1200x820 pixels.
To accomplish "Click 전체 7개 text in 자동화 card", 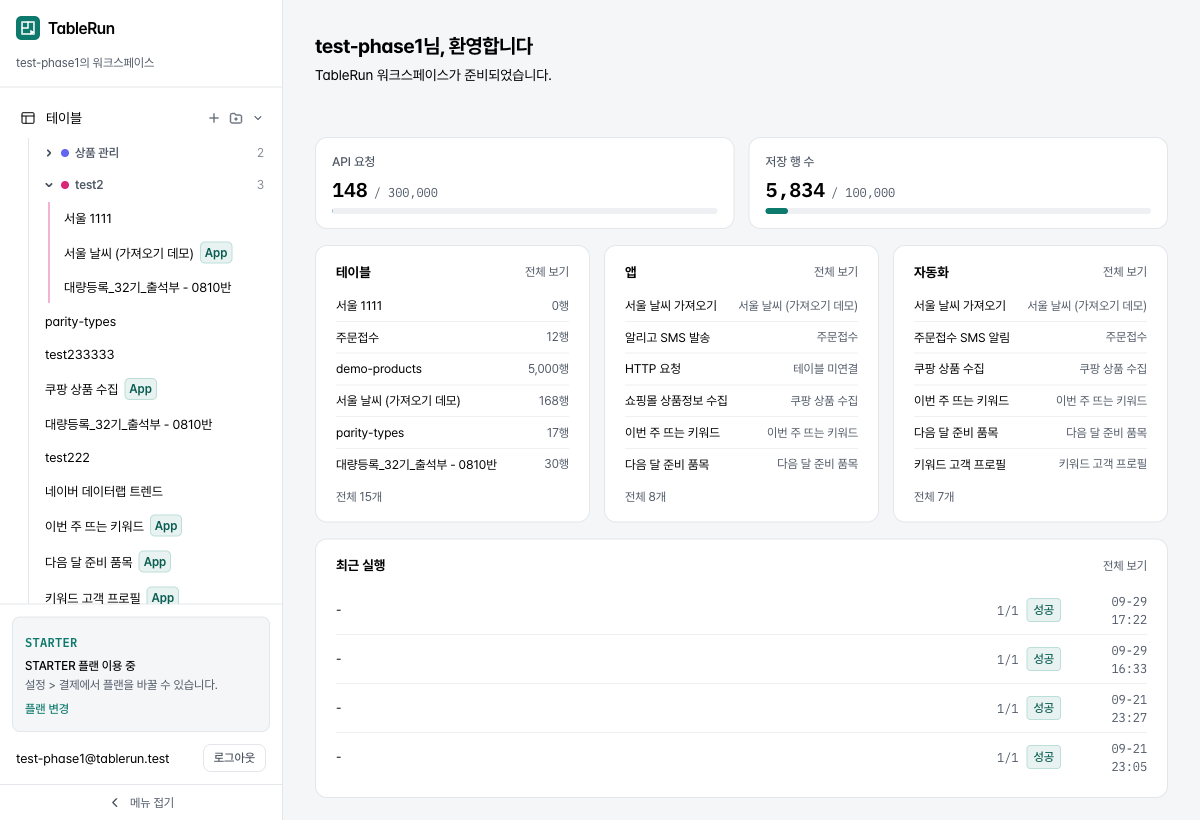I will (934, 496).
